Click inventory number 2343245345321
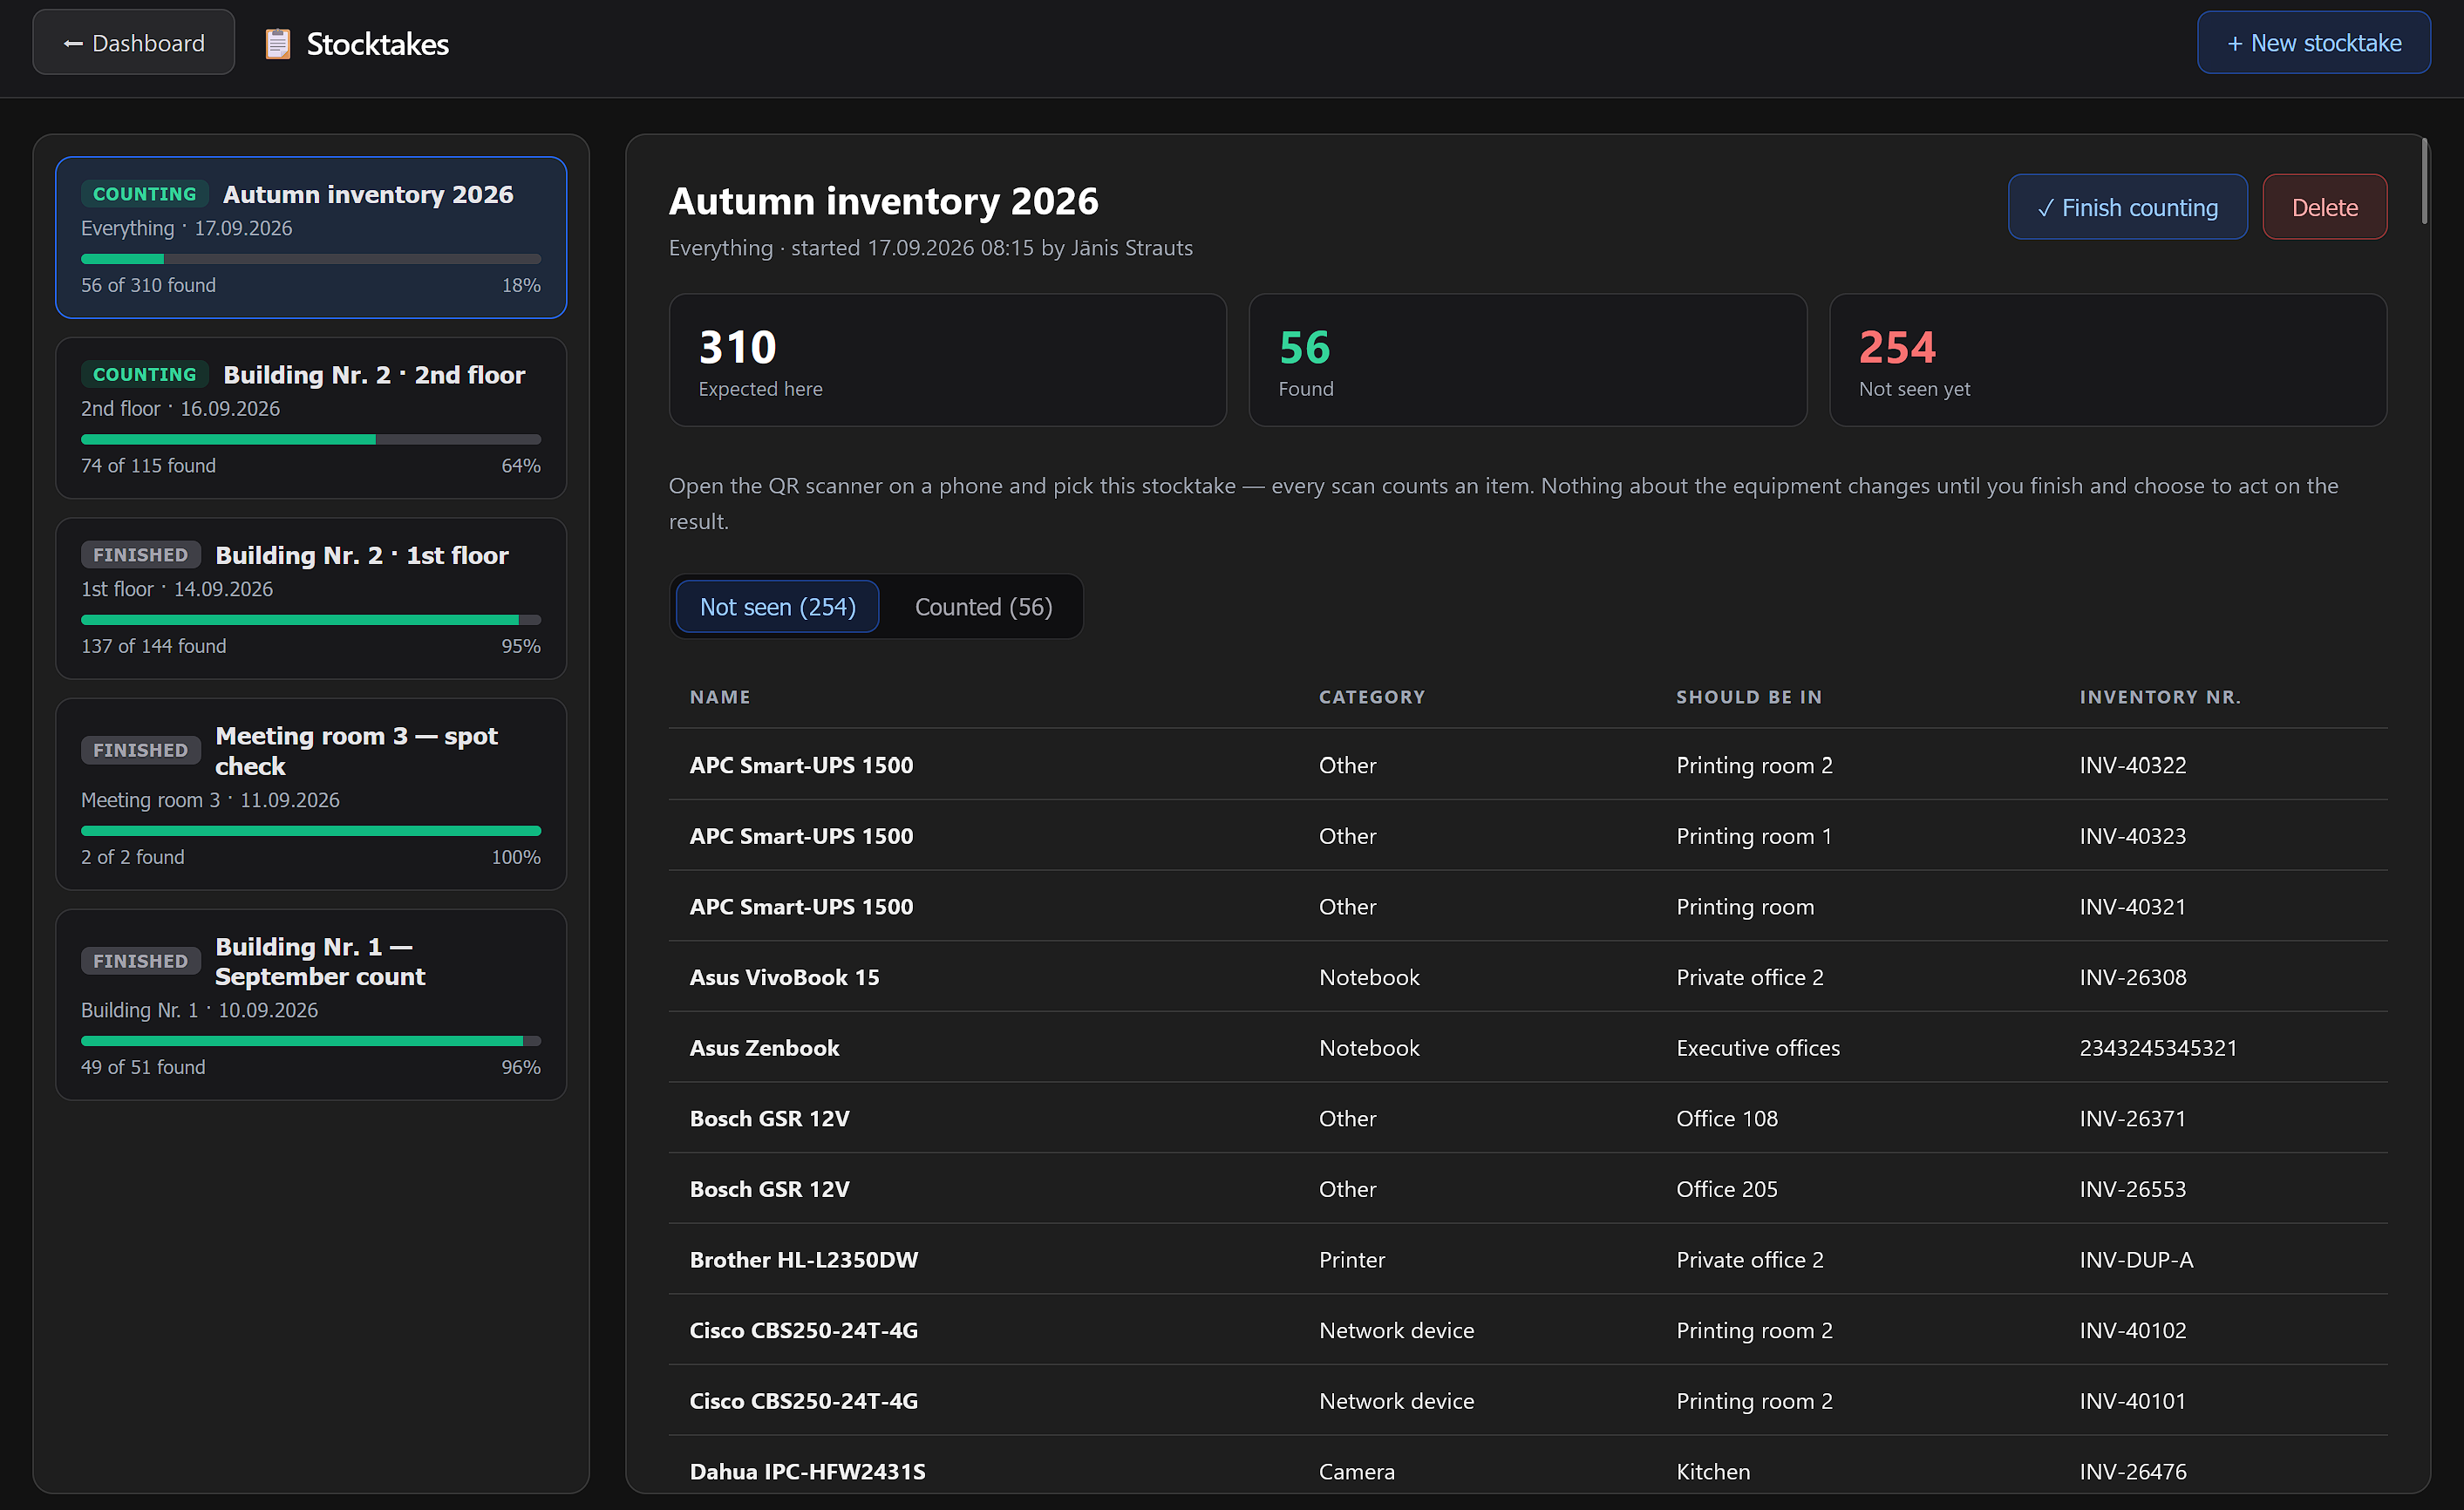This screenshot has width=2464, height=1510. coord(2158,1048)
